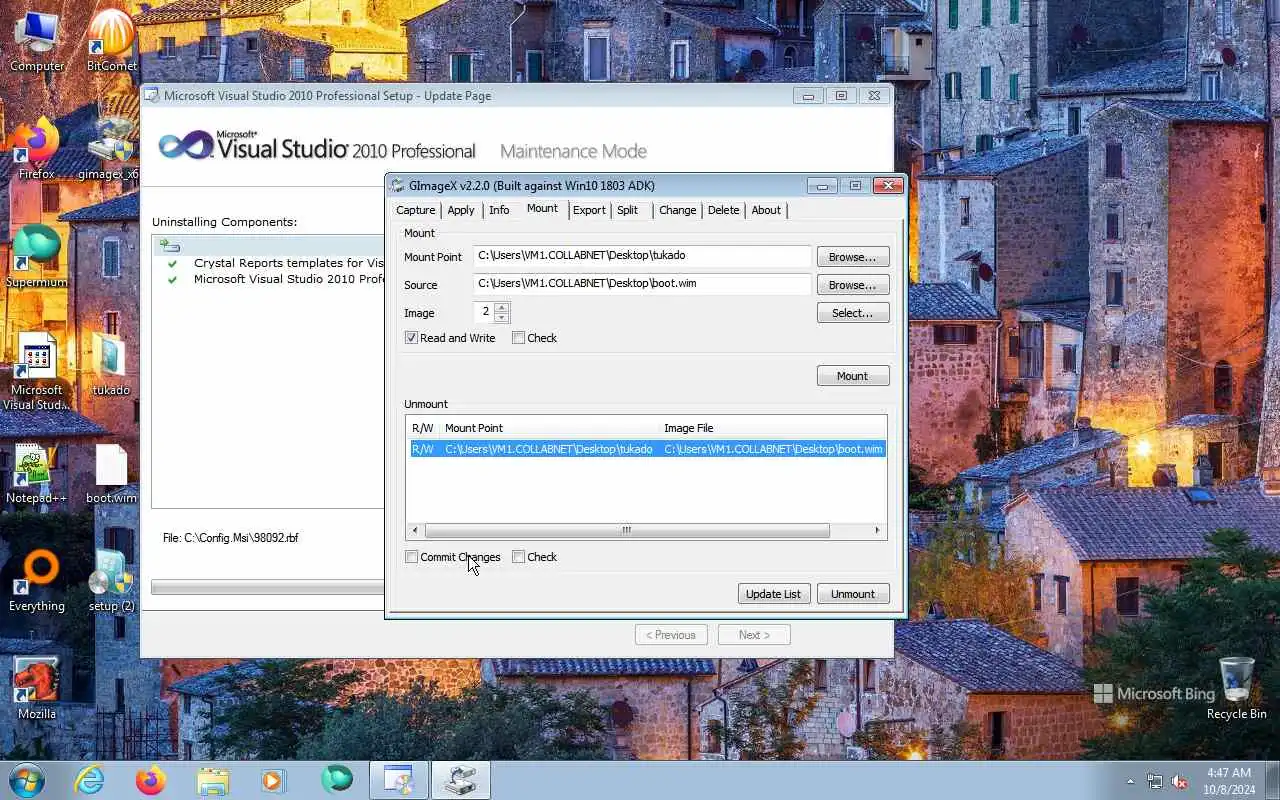
Task: Click the R/W column header
Action: [x=423, y=428]
